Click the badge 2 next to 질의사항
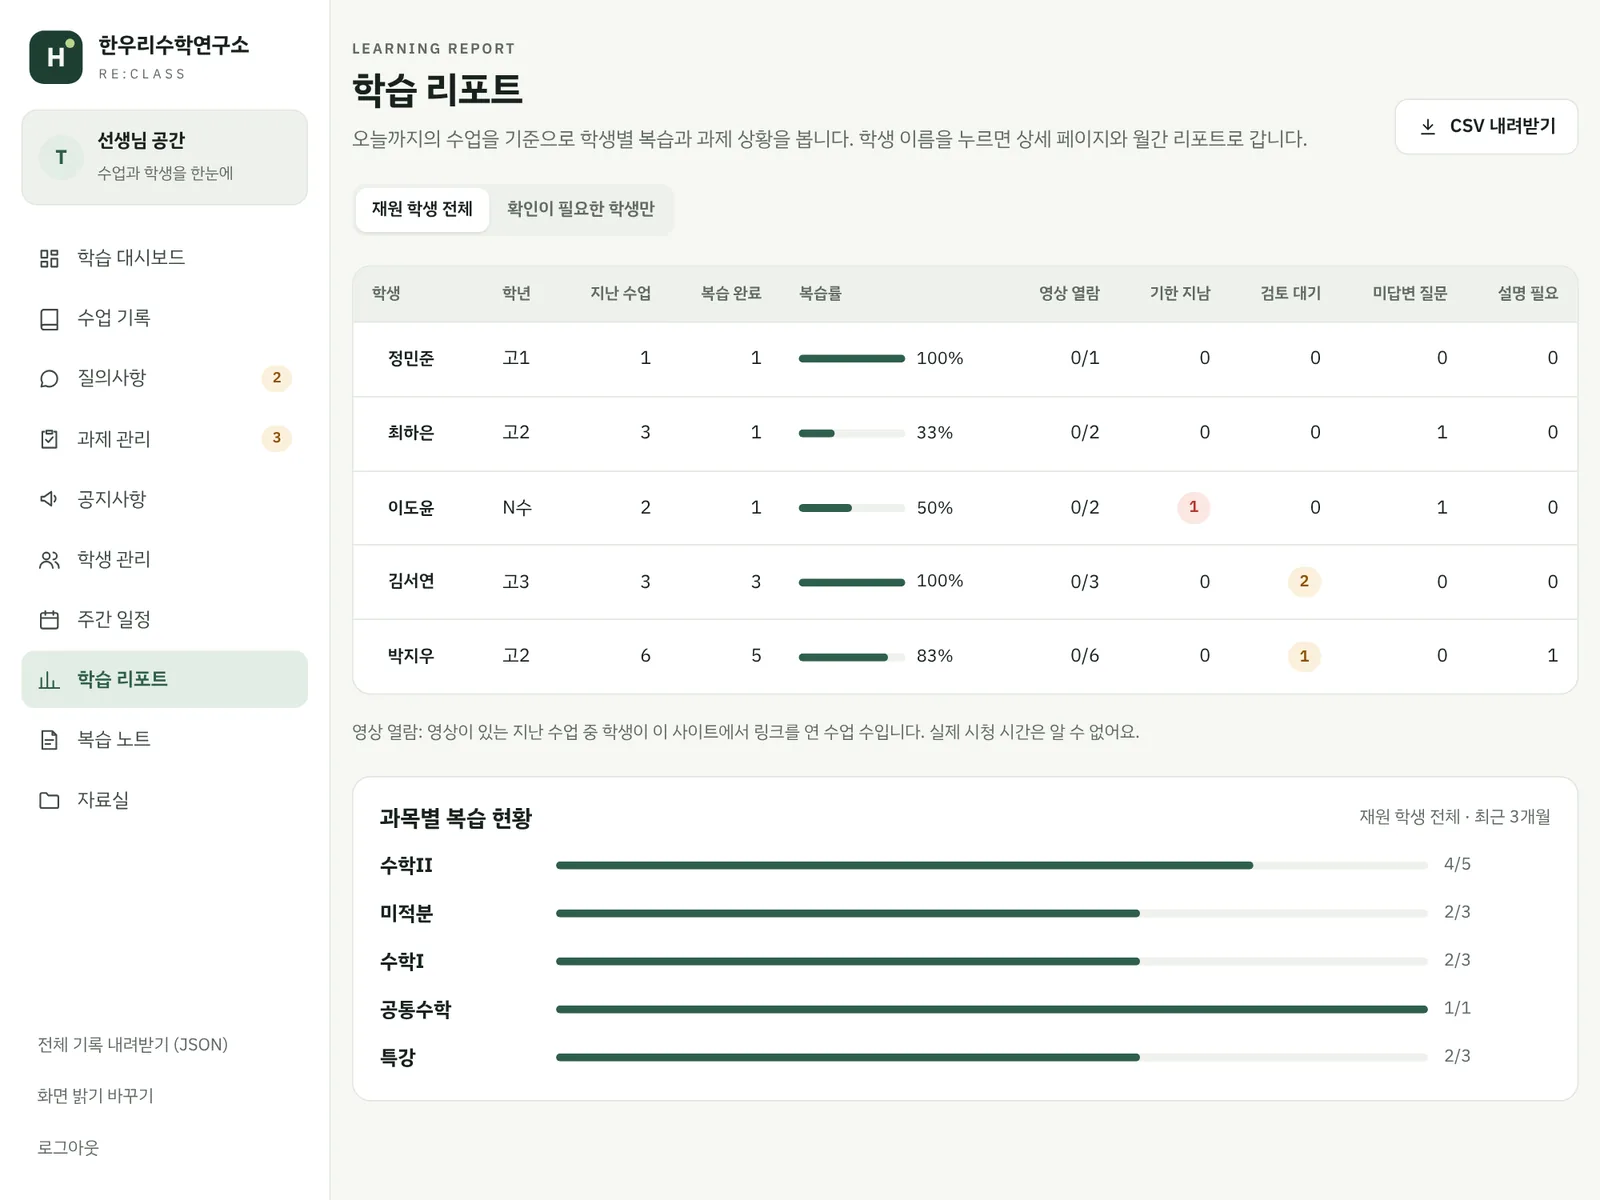Image resolution: width=1600 pixels, height=1200 pixels. tap(277, 378)
